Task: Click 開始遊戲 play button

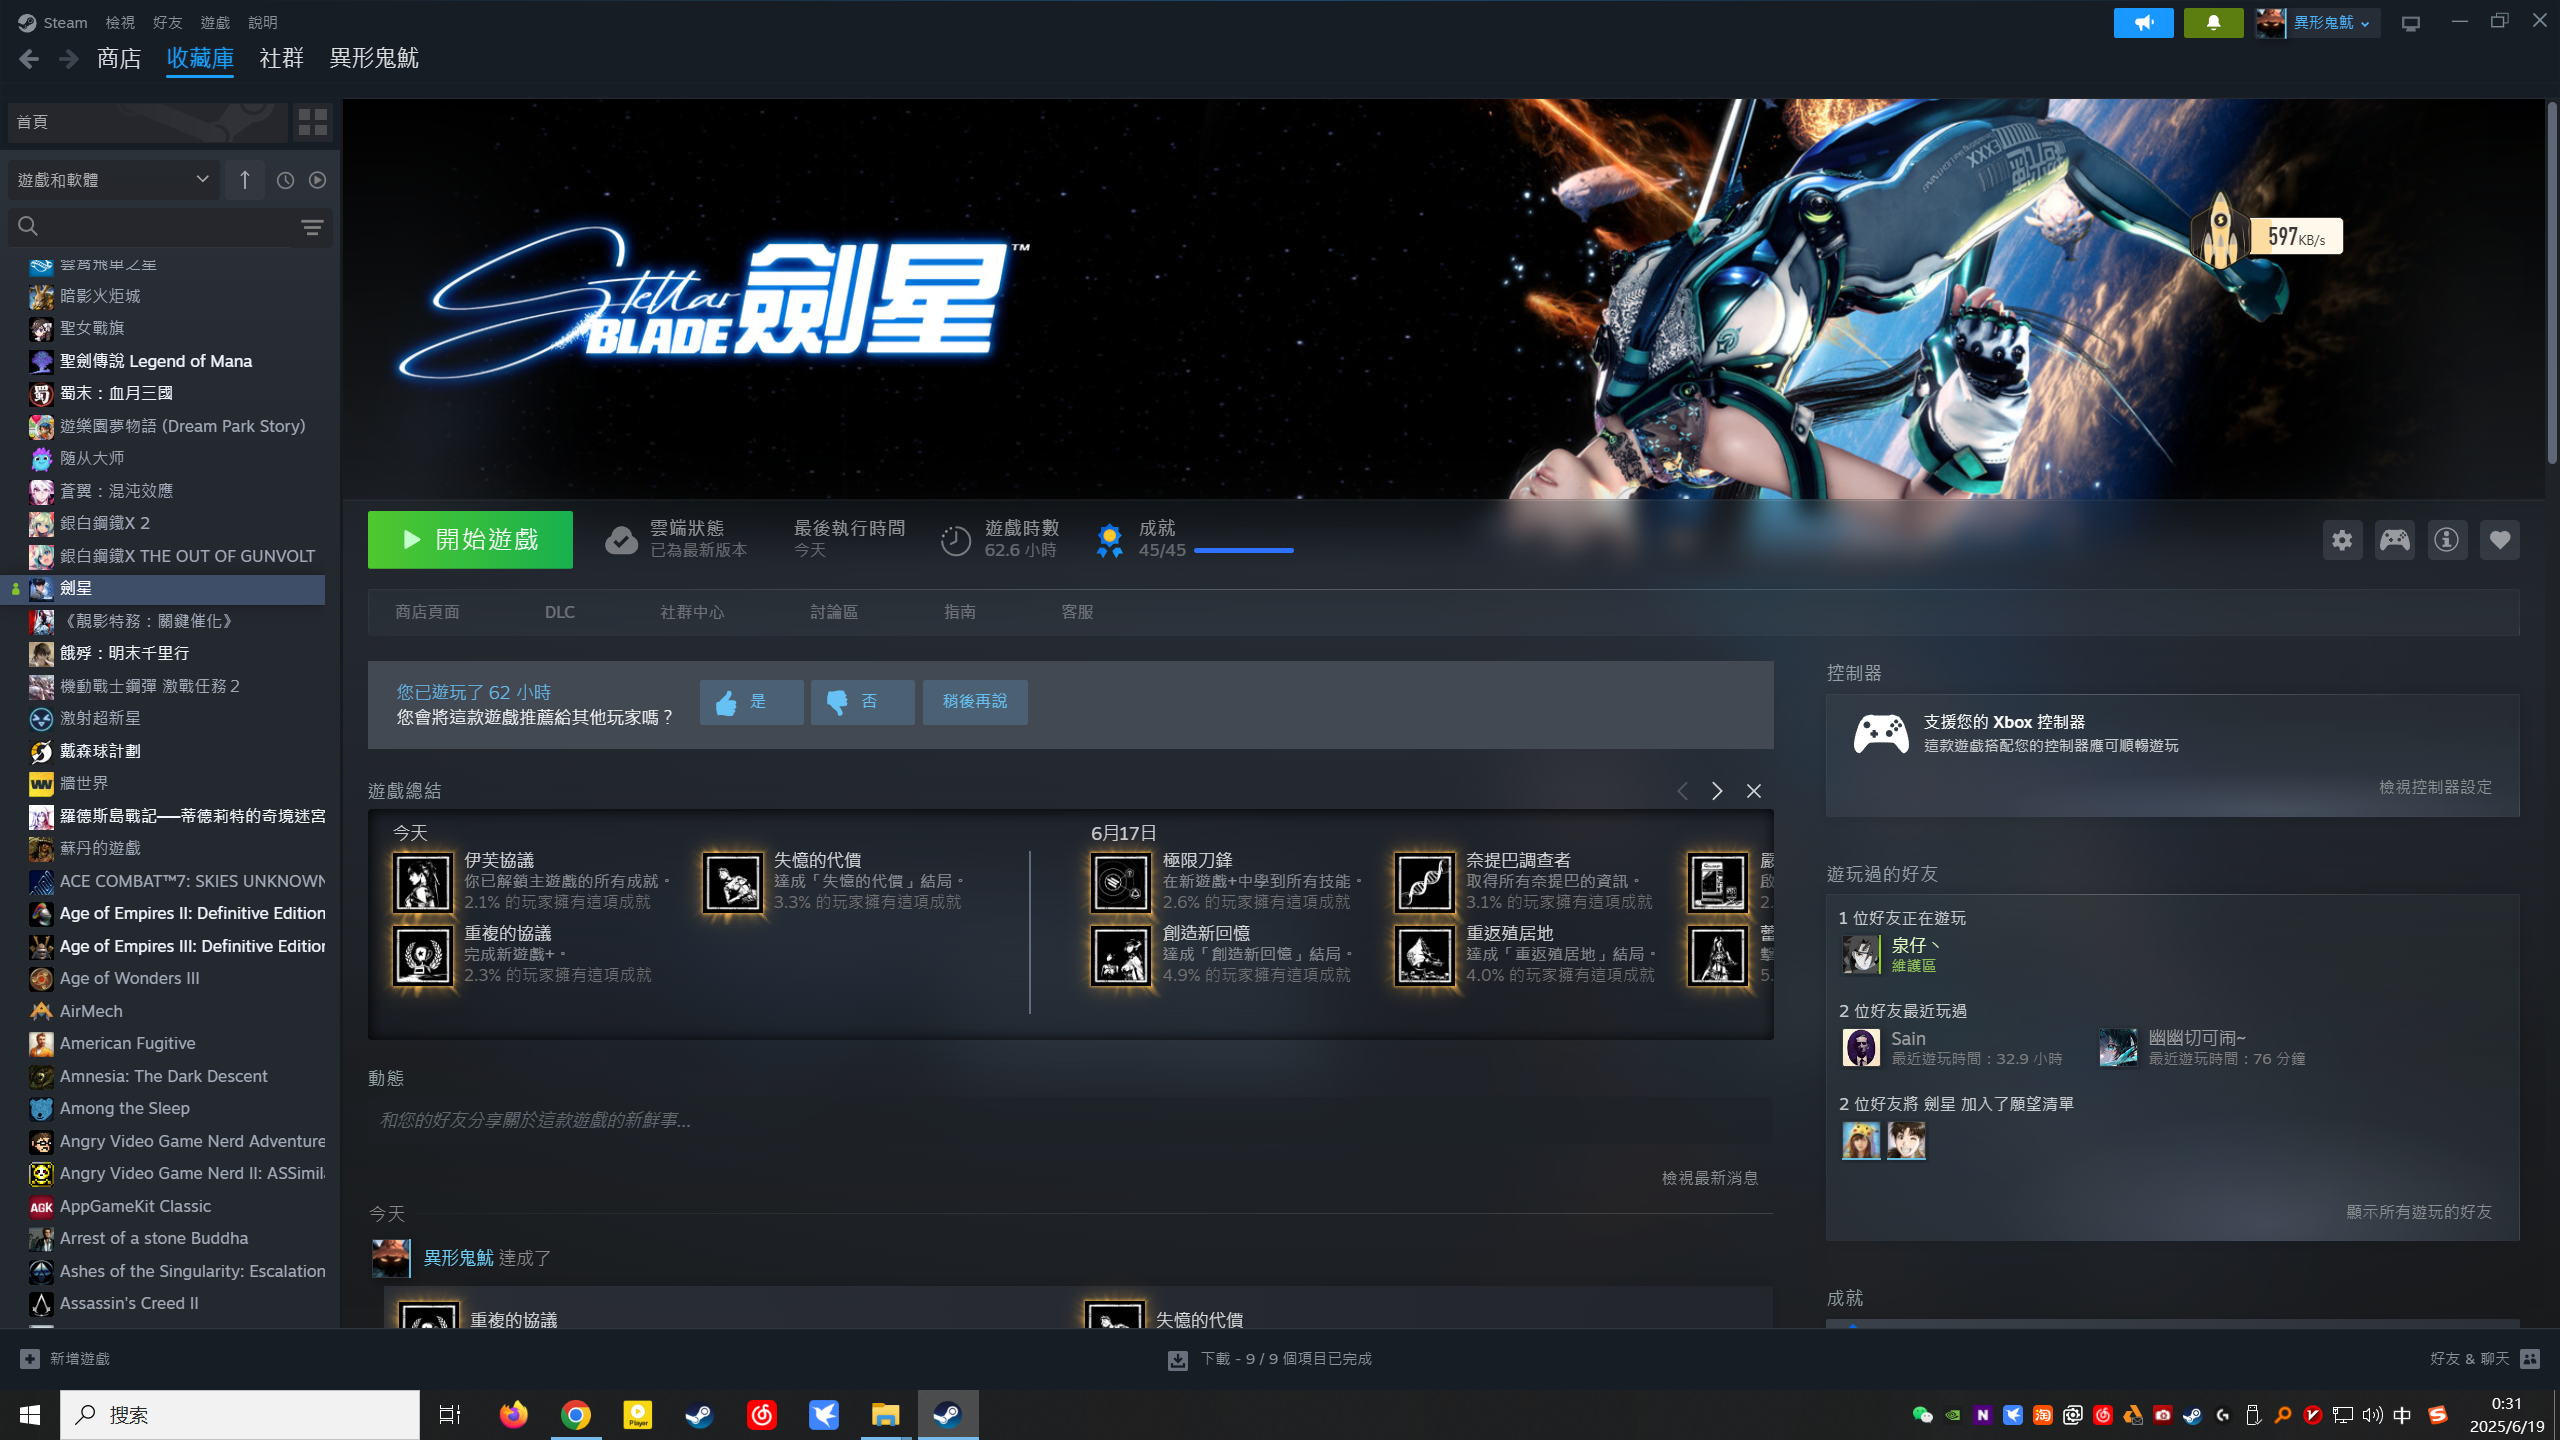Action: click(x=470, y=540)
